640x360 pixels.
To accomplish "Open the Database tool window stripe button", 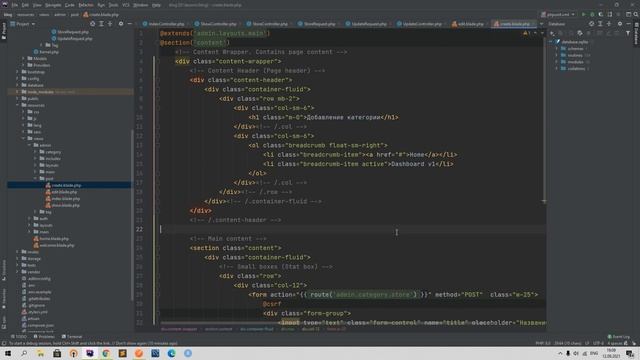I will 636,33.
